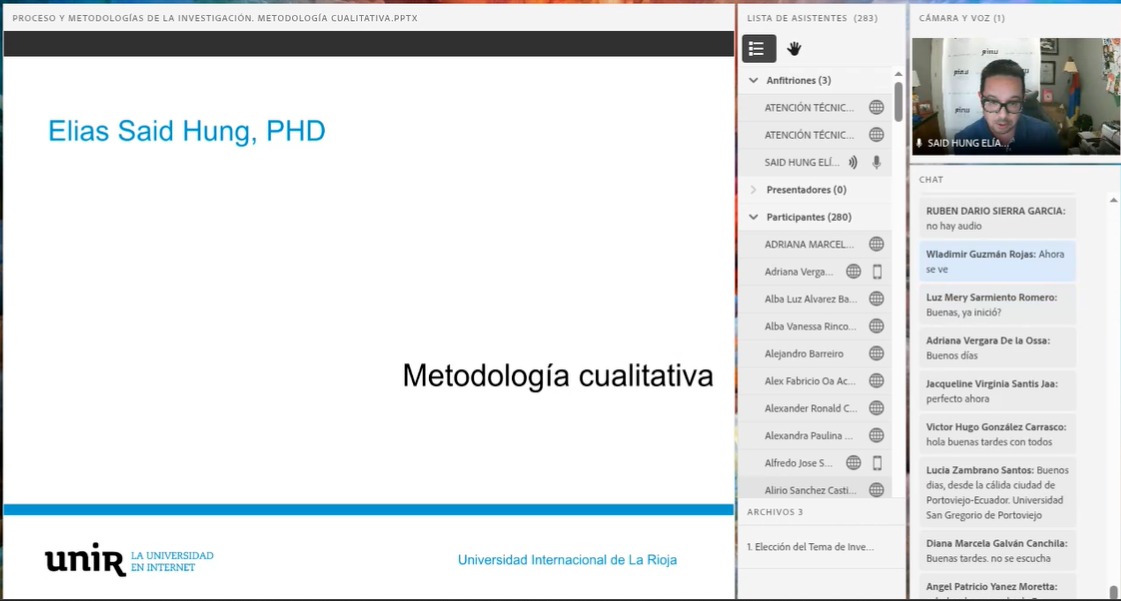The image size is (1121, 601).
Task: Click mobile device icon beside Adriana Verga
Action: click(877, 271)
